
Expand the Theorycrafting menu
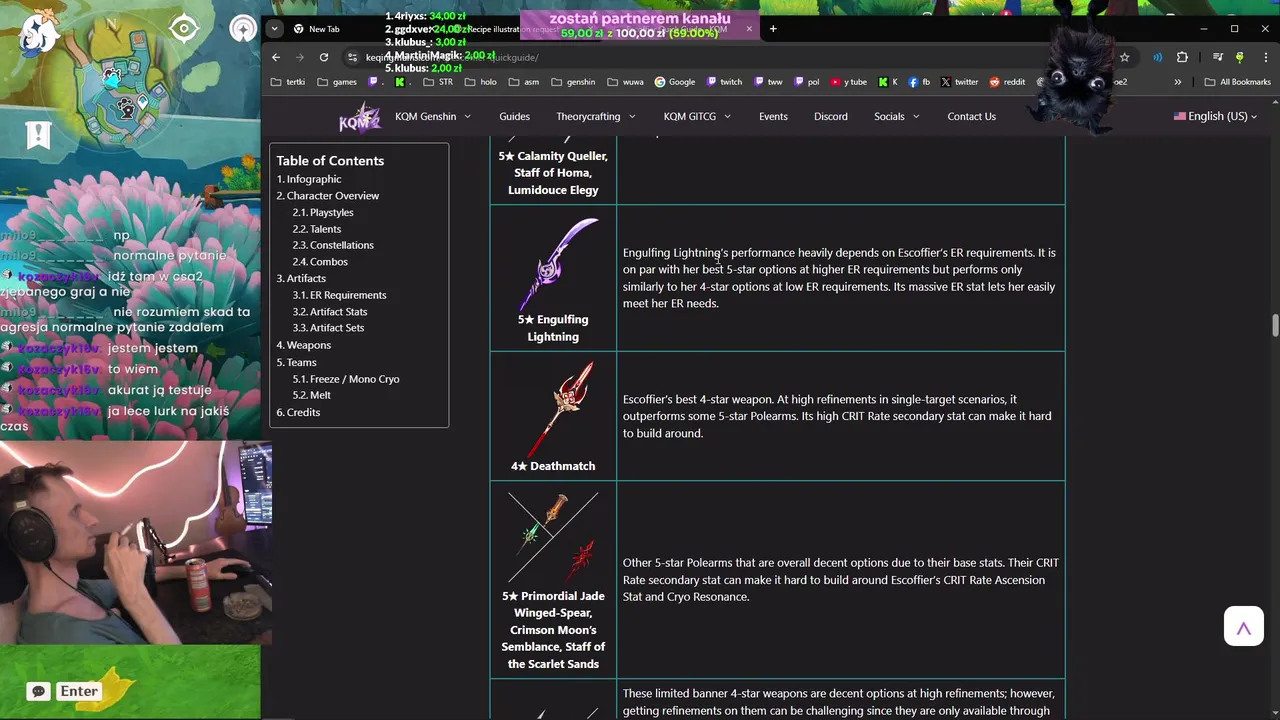[x=596, y=116]
